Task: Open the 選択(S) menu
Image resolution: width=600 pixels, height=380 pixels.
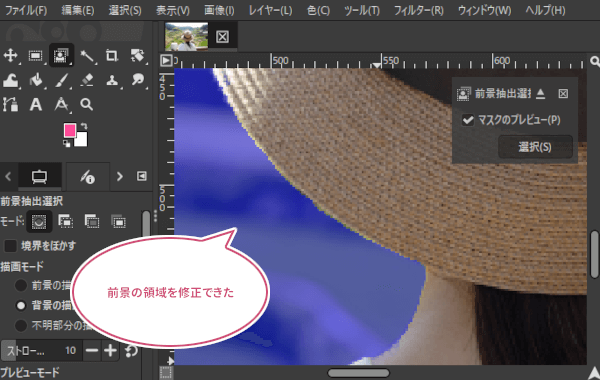Action: tap(125, 10)
